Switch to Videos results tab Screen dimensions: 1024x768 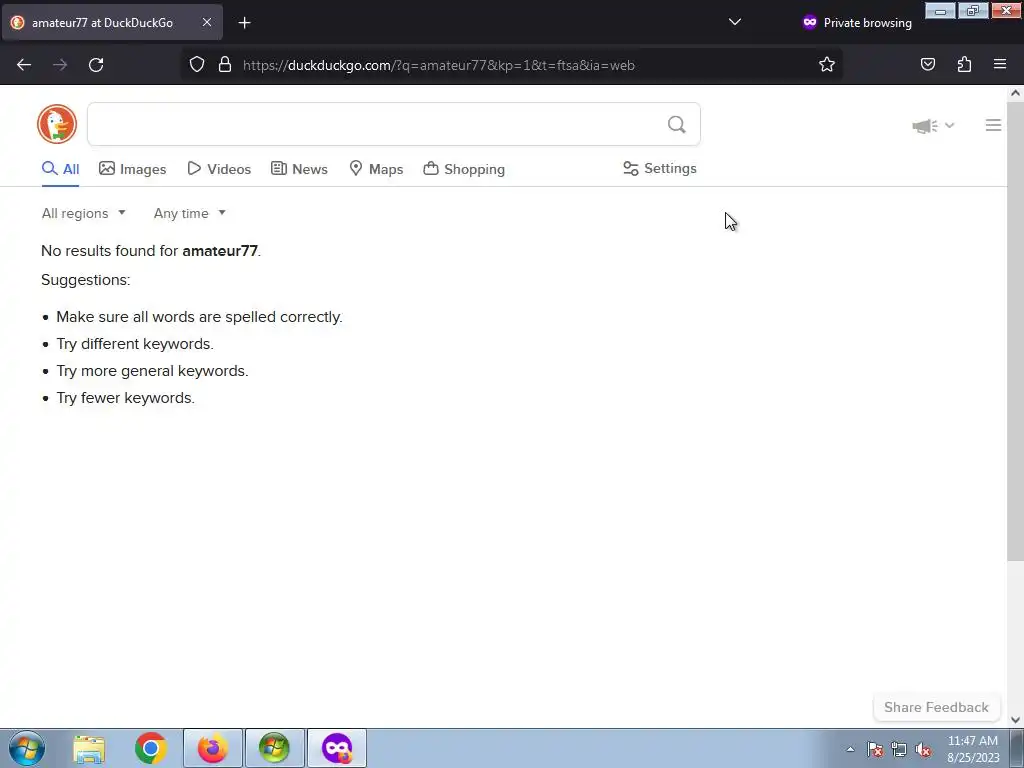219,169
